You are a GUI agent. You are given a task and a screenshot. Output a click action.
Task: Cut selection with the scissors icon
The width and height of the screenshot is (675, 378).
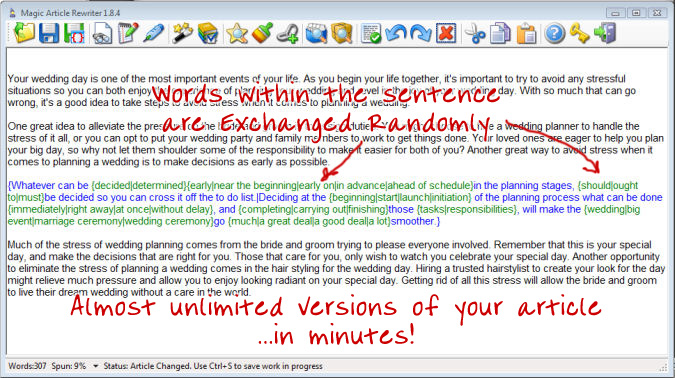(x=475, y=33)
